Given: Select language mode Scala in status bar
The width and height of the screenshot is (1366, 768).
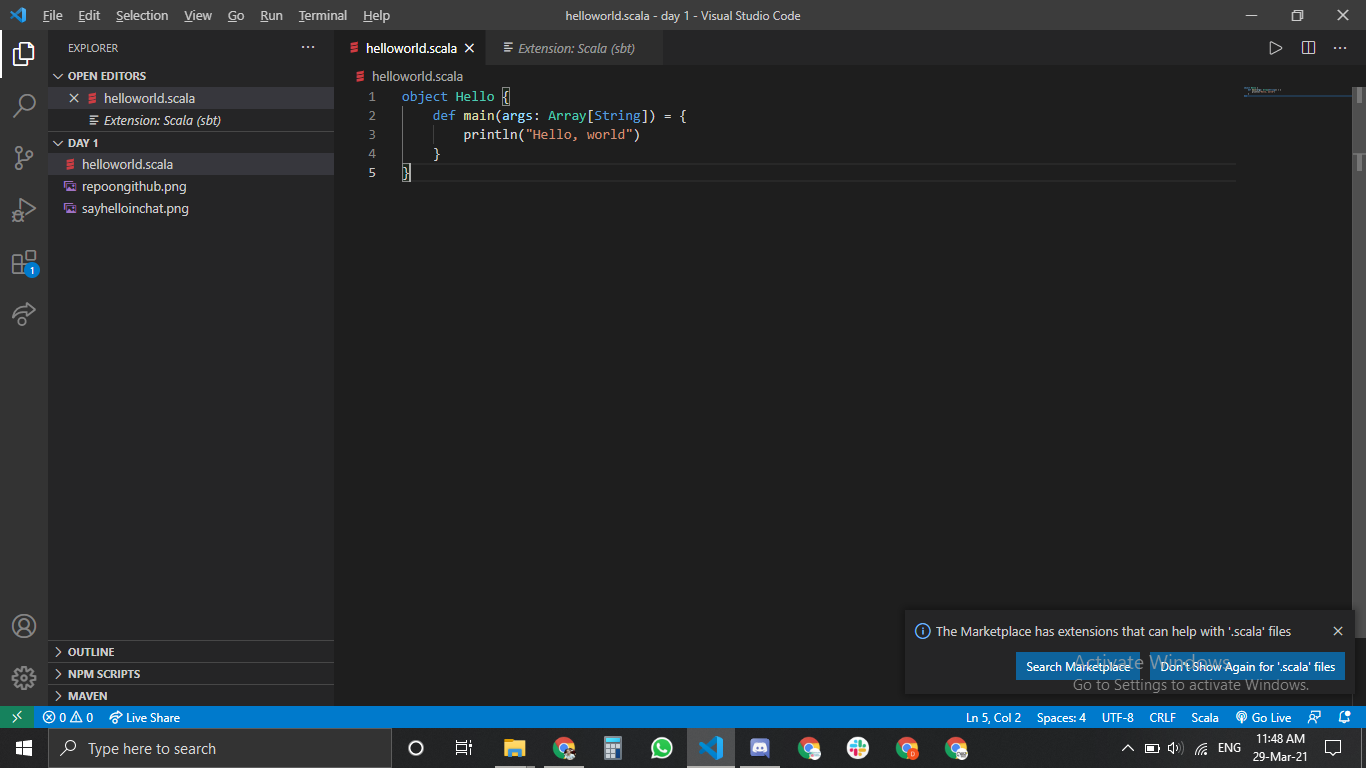Looking at the screenshot, I should pyautogui.click(x=1204, y=717).
